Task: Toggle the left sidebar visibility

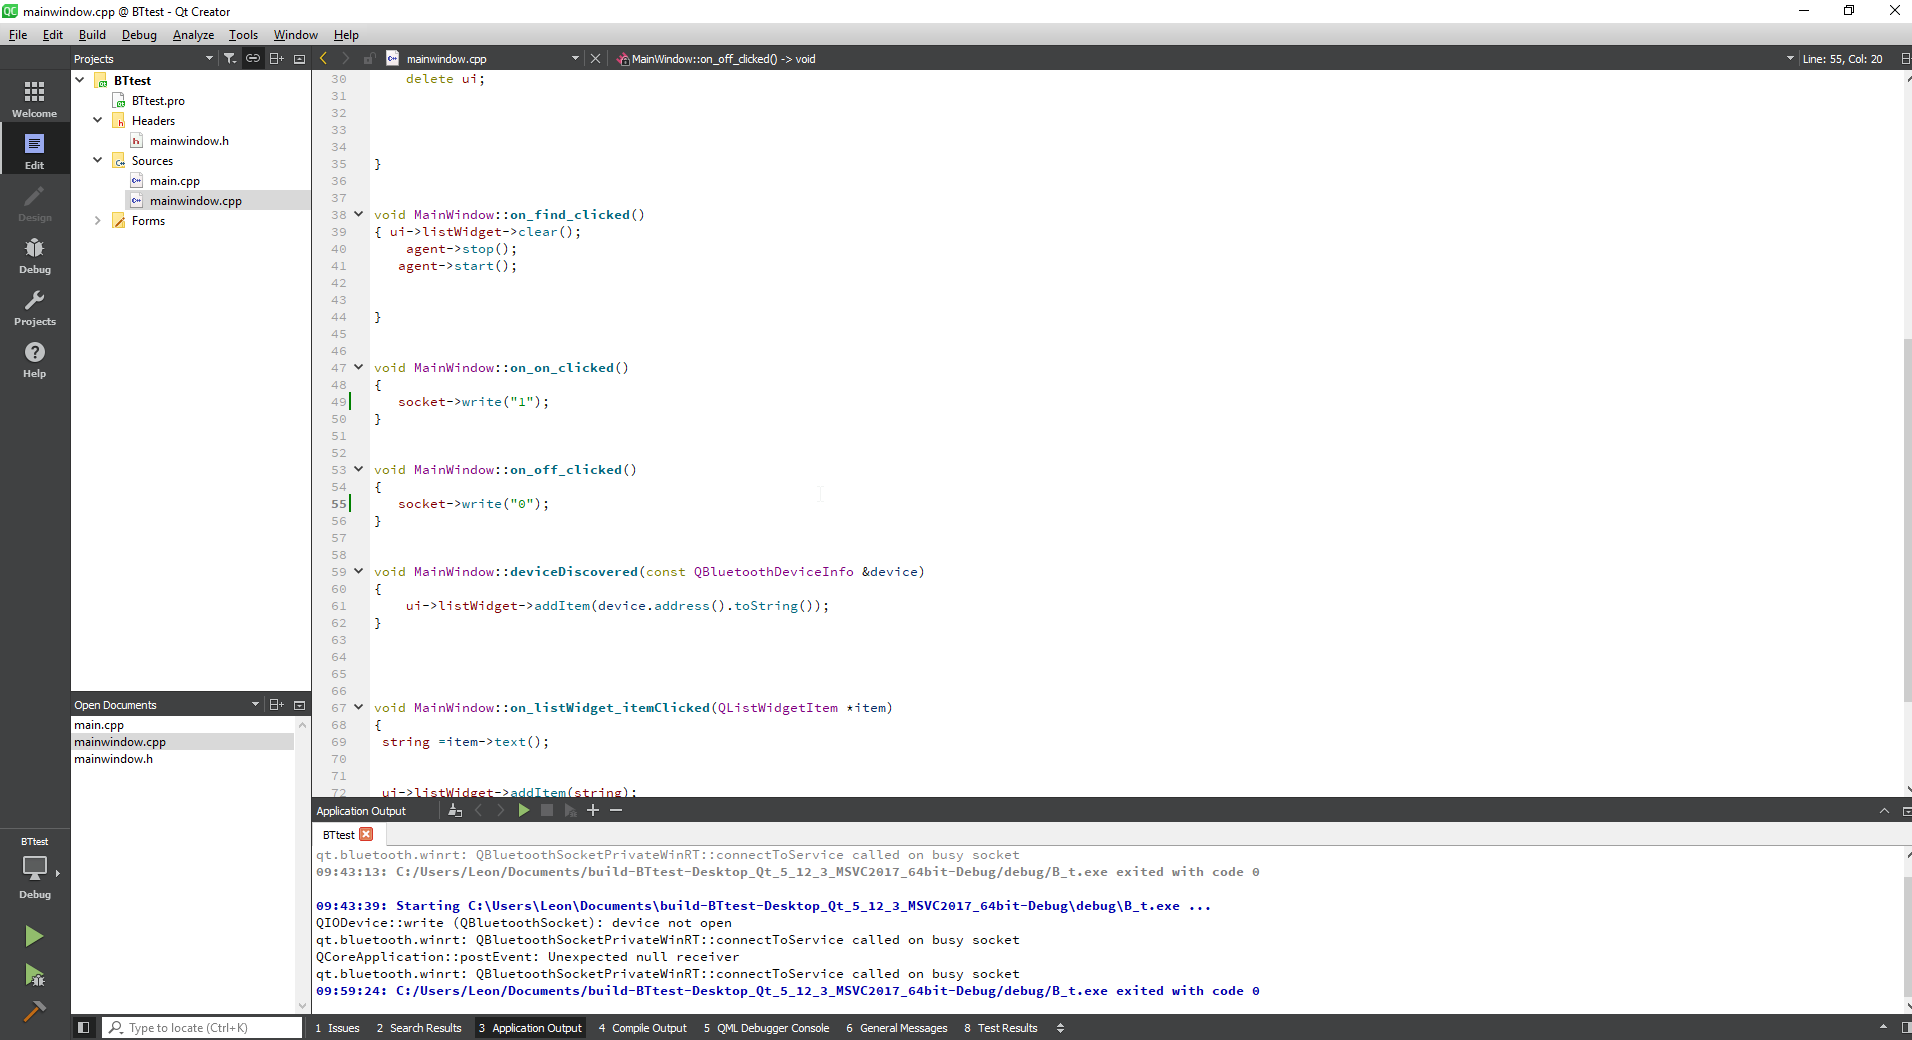Action: [x=83, y=1027]
